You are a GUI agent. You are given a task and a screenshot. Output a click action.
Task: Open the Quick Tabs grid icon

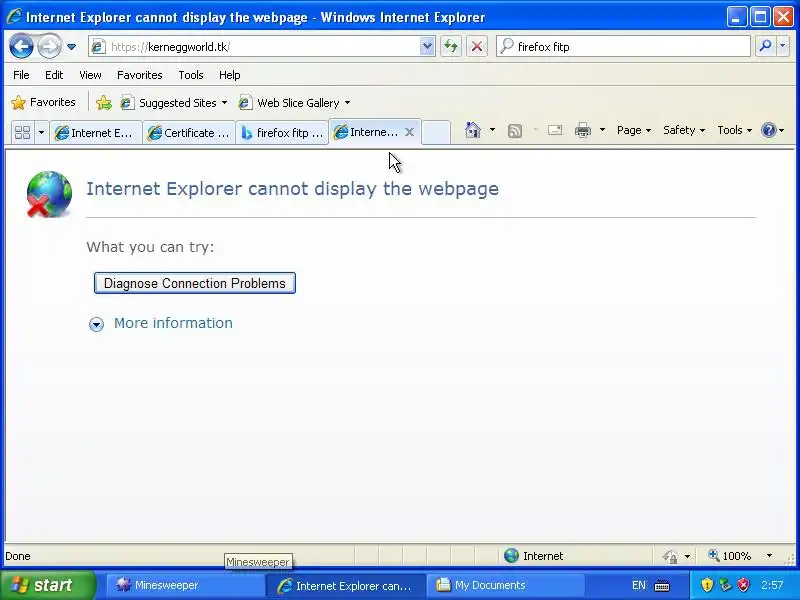click(22, 133)
